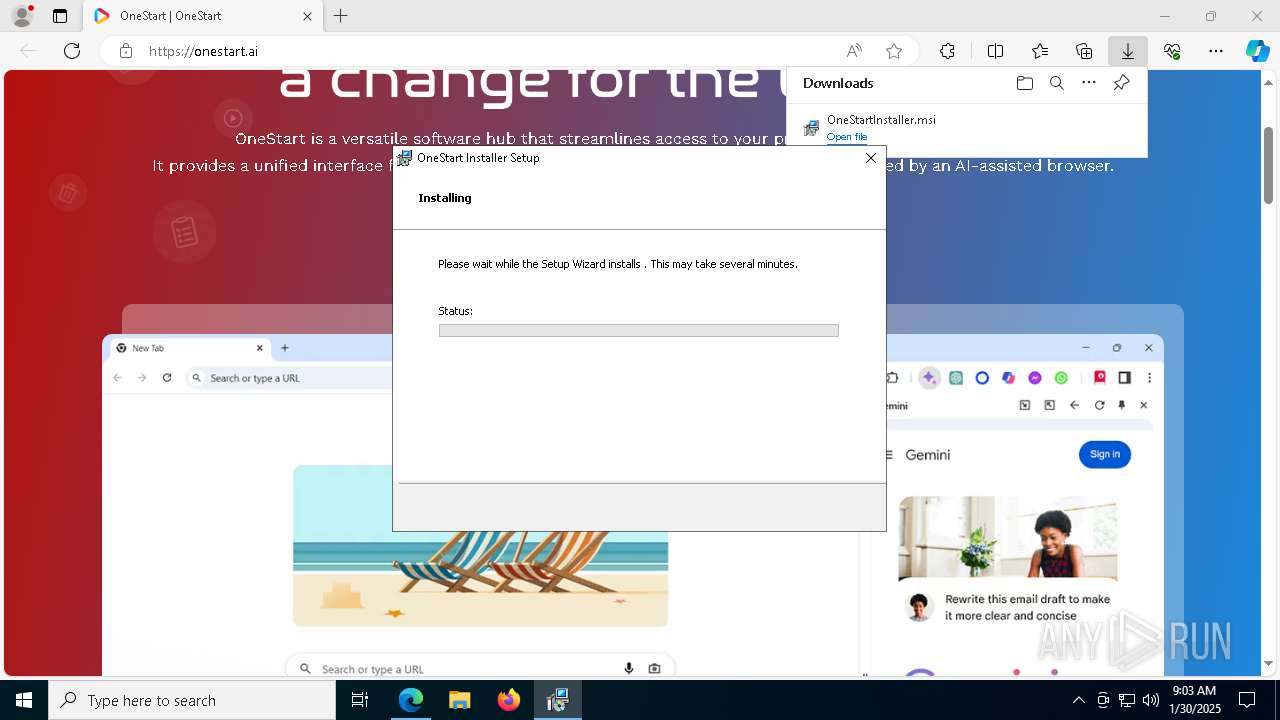Open the notification center

tap(1247, 700)
